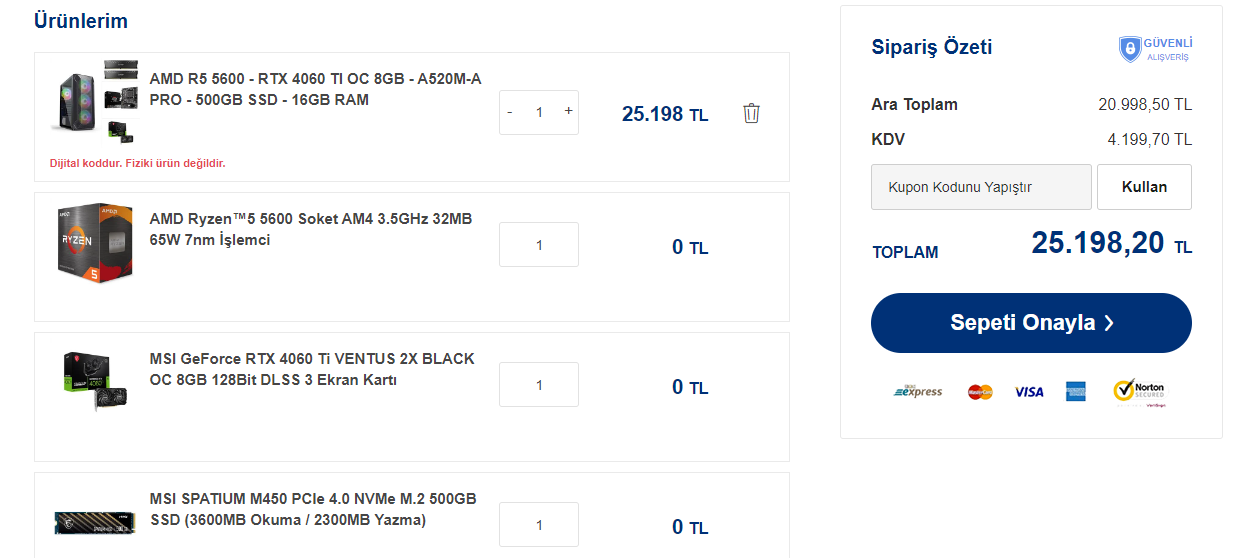Open the gaming PC bundle thumbnail image
Viewport: 1253px width, 558px height.
pyautogui.click(x=94, y=99)
